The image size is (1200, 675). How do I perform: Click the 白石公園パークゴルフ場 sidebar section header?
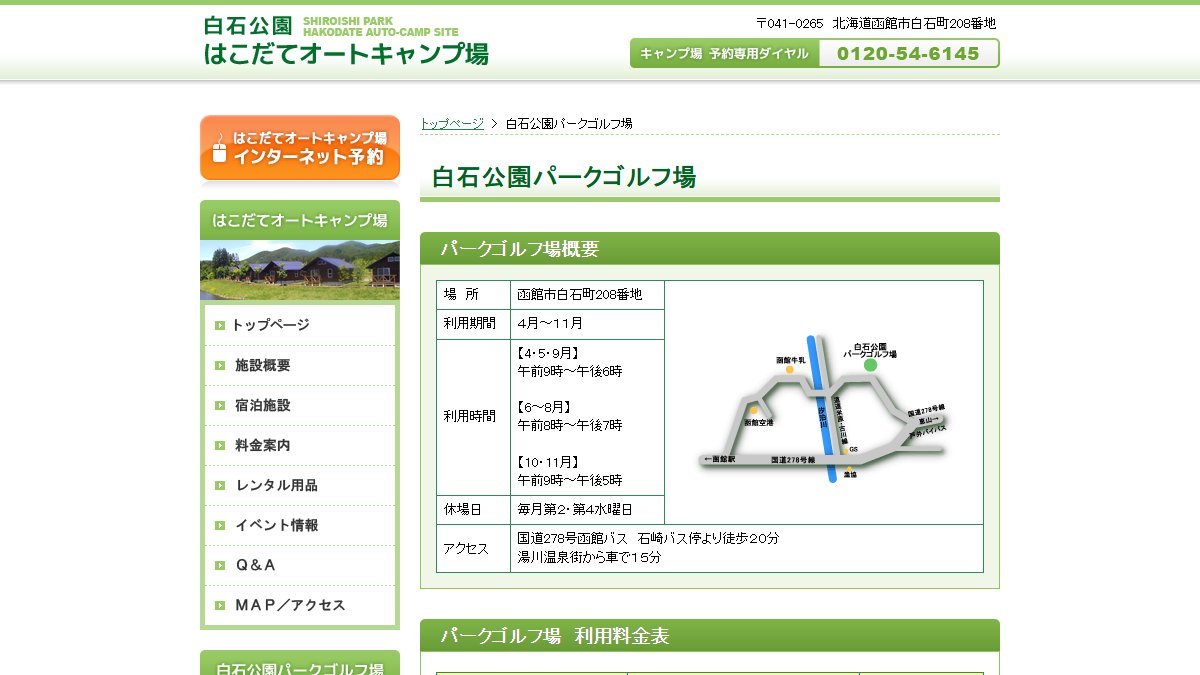300,664
